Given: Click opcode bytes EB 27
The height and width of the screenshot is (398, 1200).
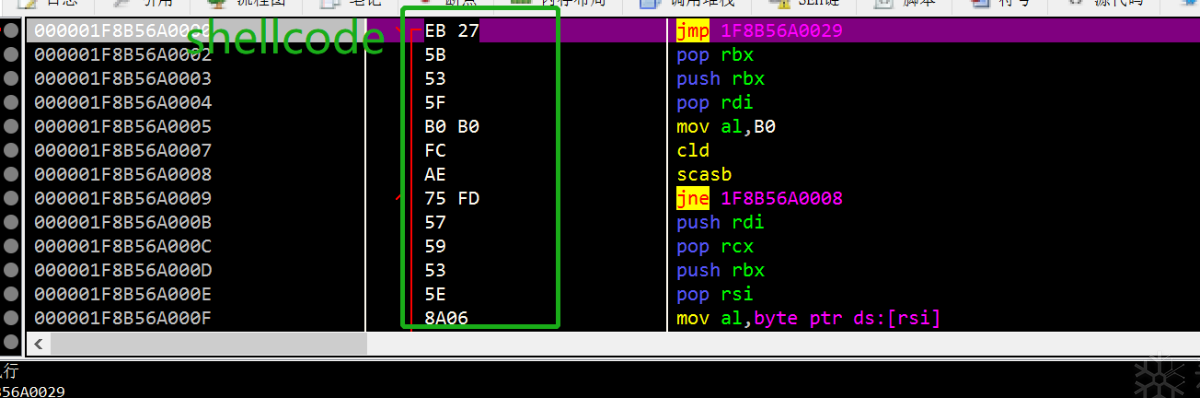Looking at the screenshot, I should (452, 31).
